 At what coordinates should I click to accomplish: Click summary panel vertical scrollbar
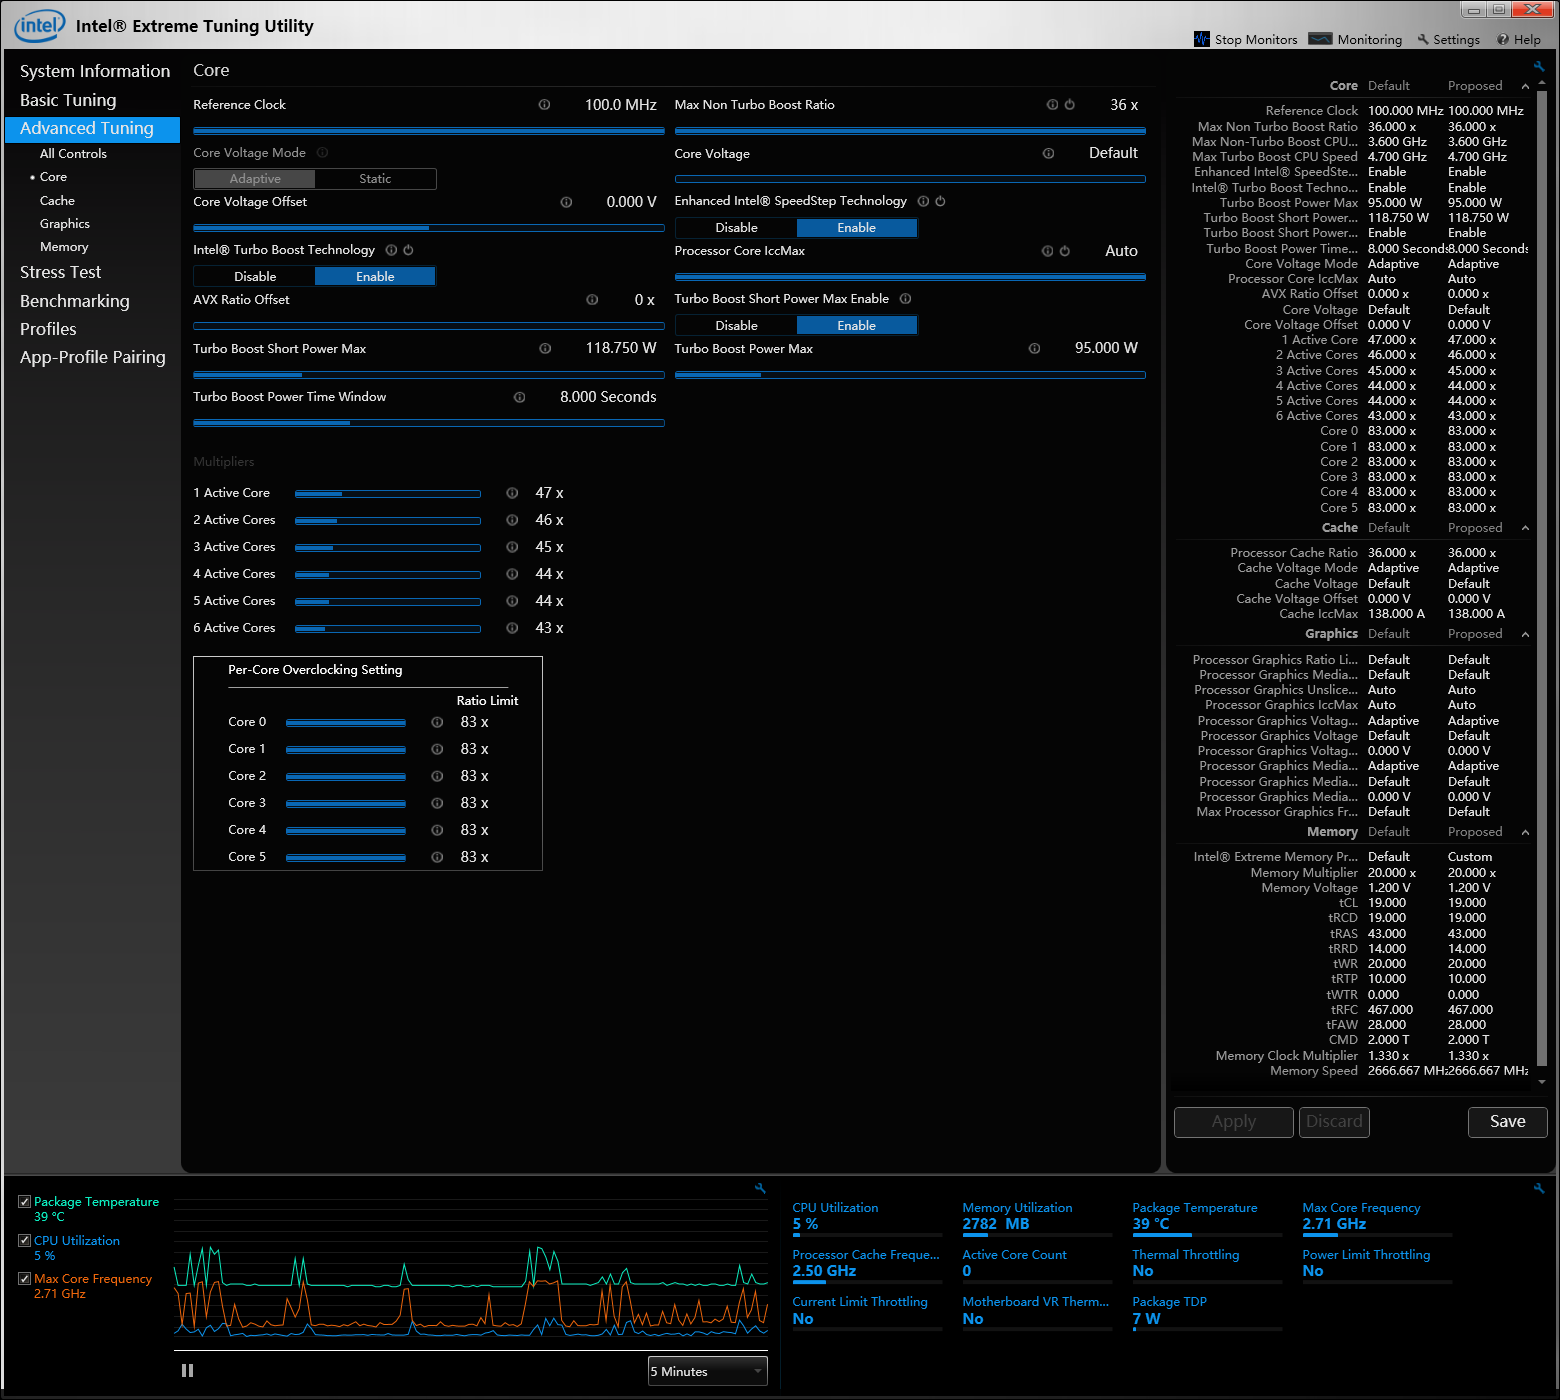1542,580
